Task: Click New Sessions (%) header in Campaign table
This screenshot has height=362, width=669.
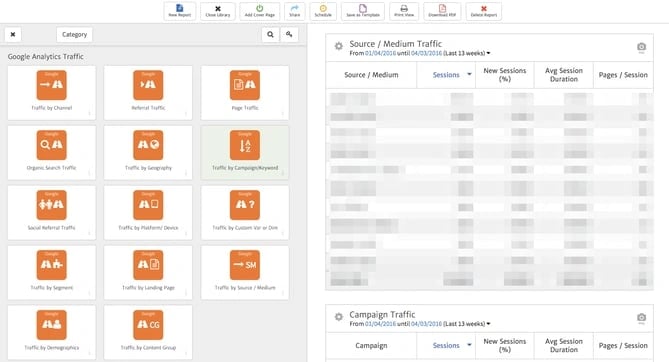Action: 505,345
